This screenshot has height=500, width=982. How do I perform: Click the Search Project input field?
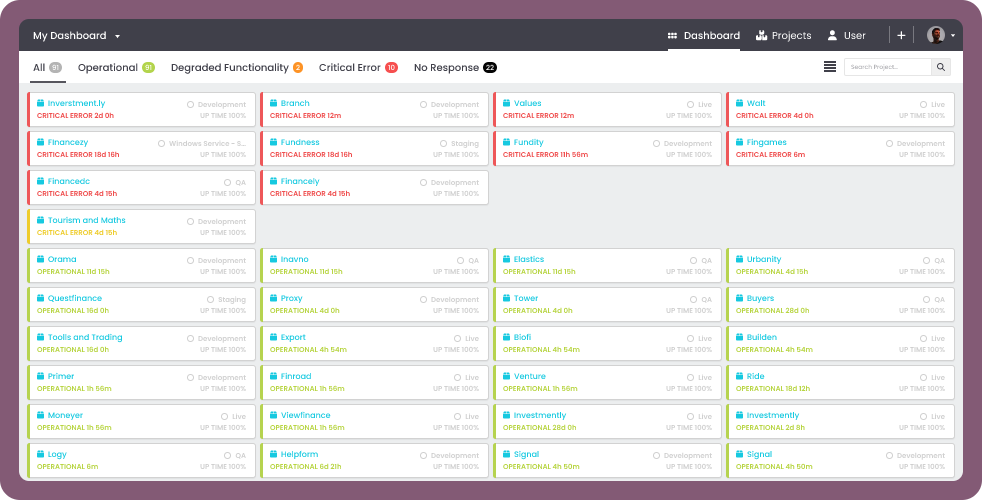[x=887, y=67]
